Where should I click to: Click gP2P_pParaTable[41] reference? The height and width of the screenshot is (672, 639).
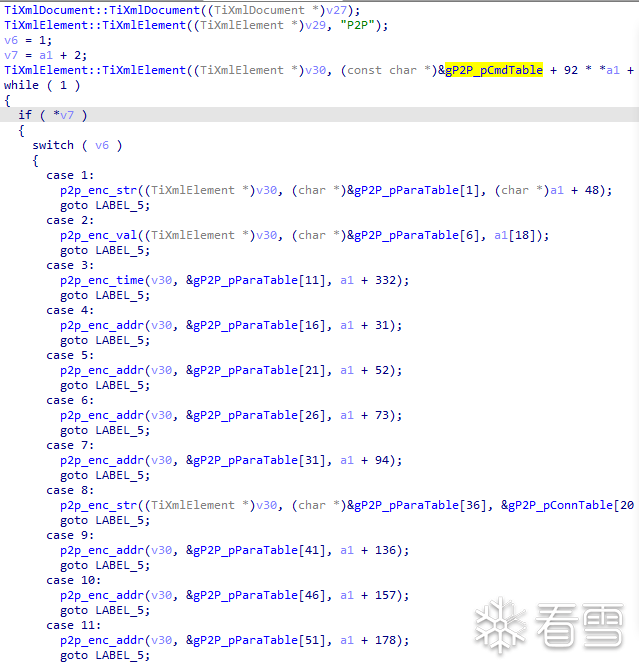(x=258, y=550)
